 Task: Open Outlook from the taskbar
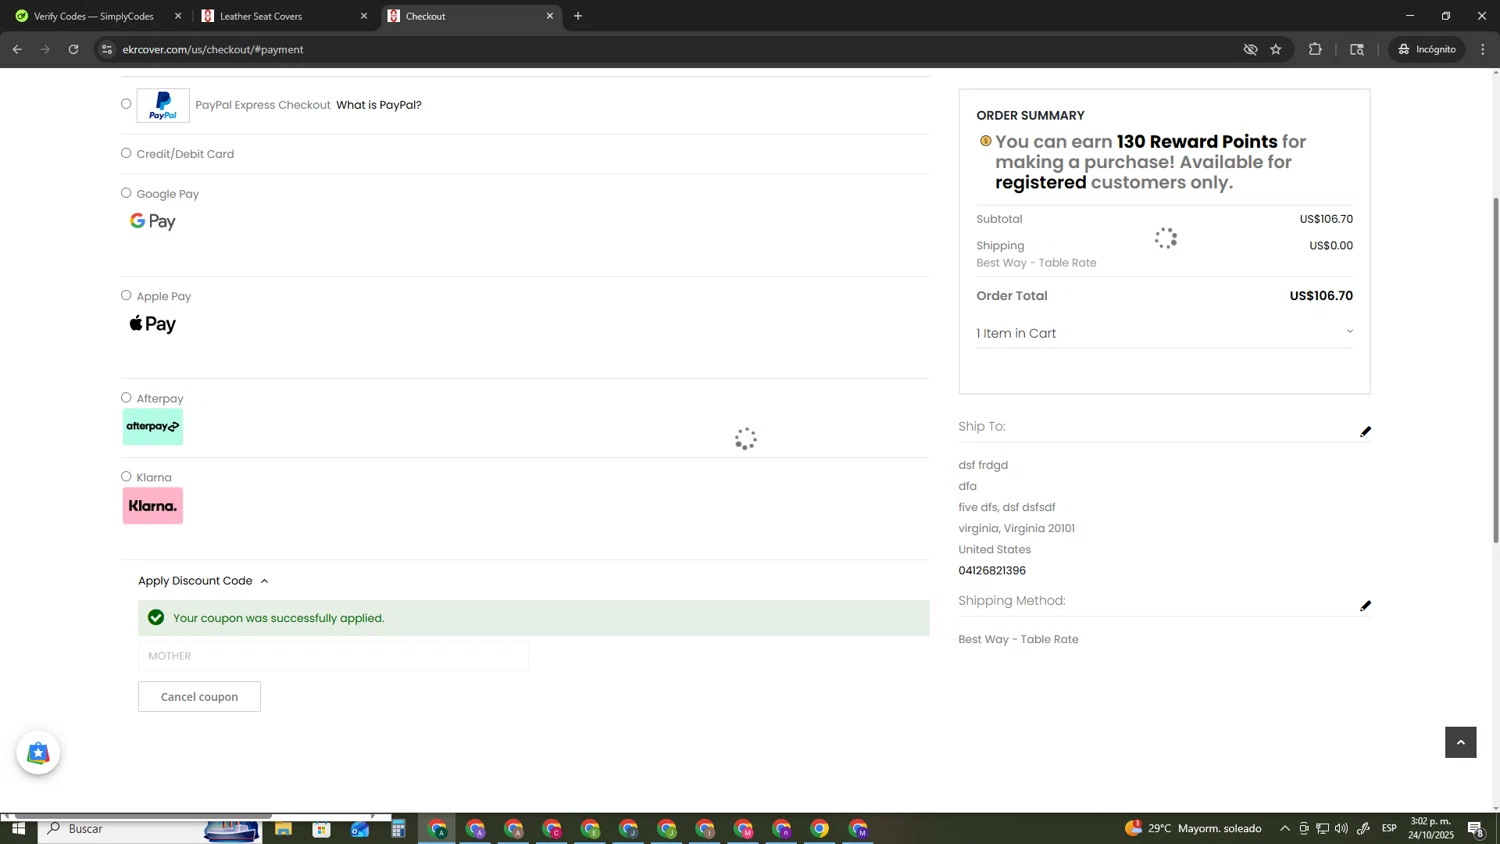point(360,829)
